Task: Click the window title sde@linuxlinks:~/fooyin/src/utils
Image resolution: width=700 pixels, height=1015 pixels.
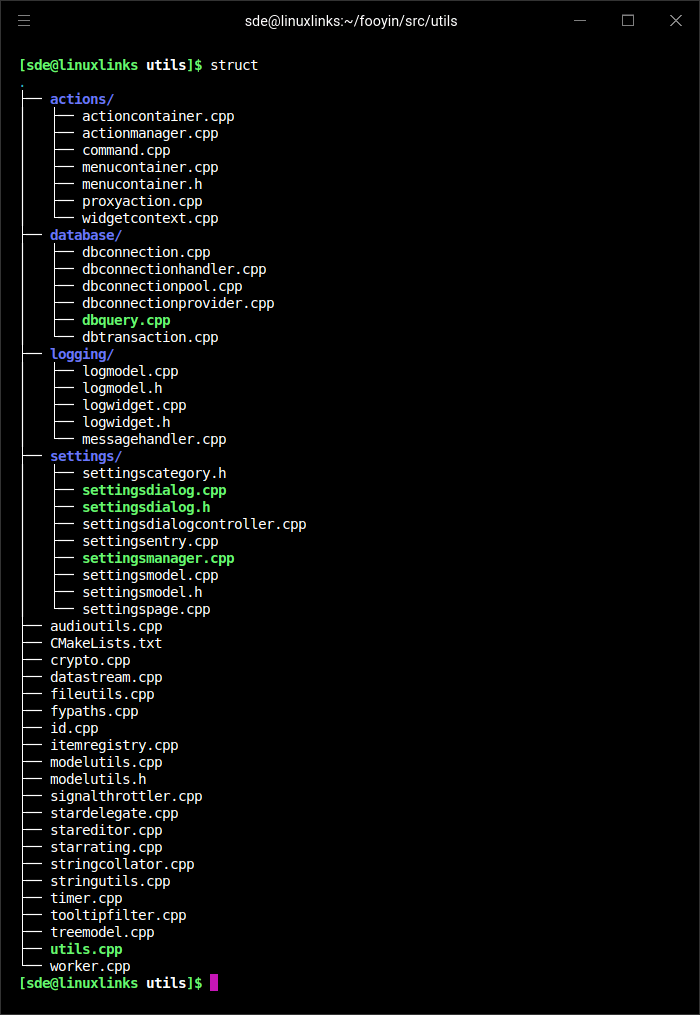Action: click(351, 20)
